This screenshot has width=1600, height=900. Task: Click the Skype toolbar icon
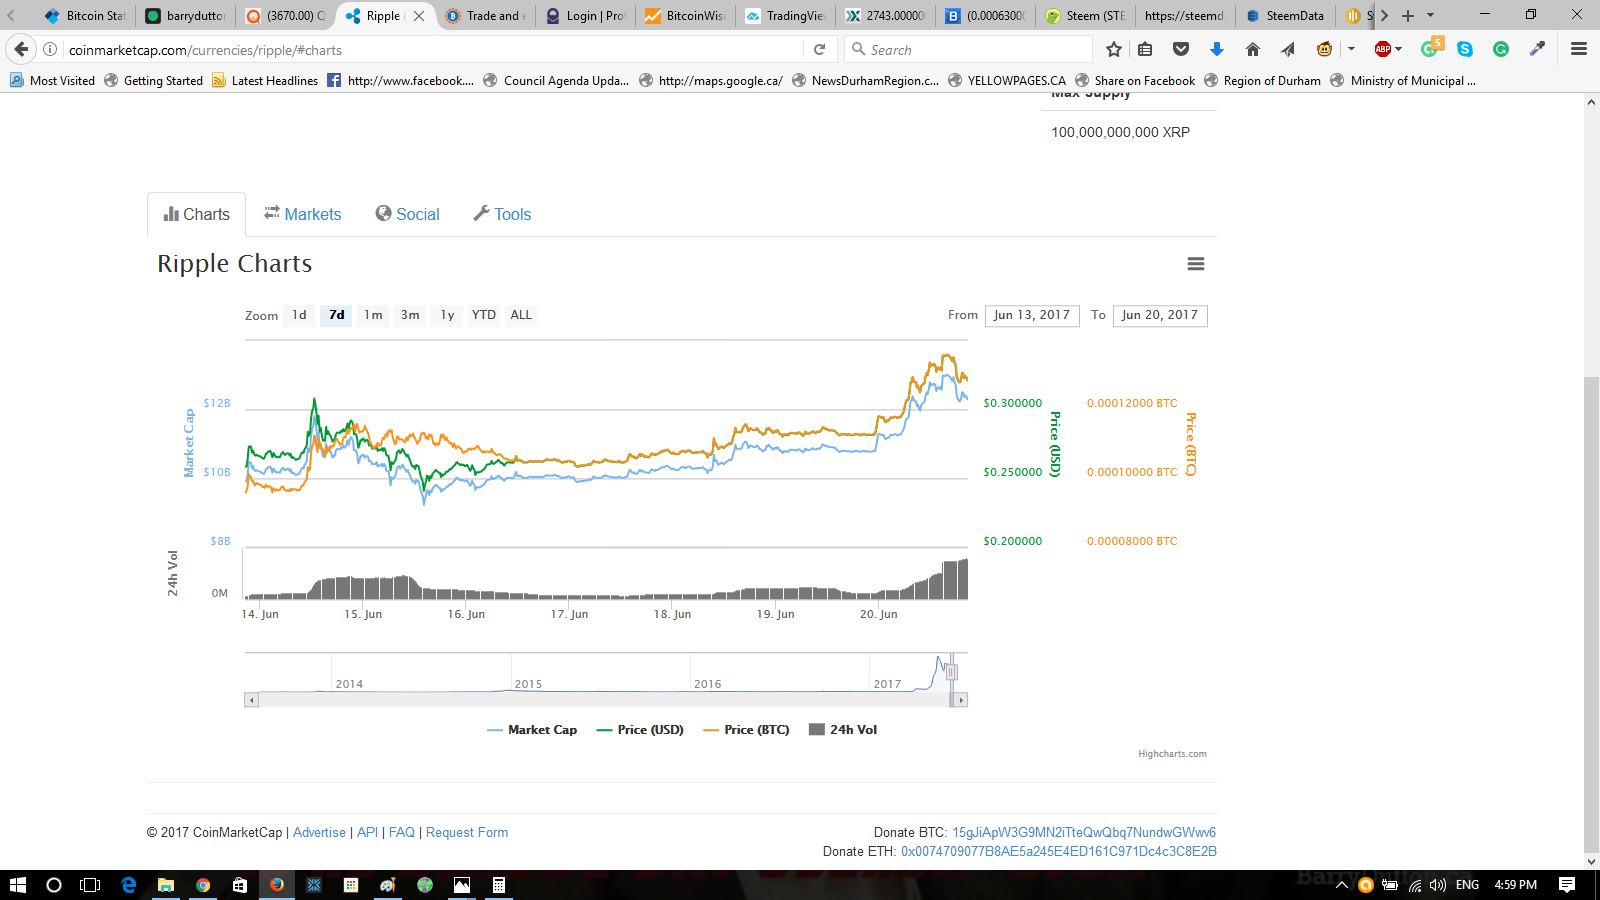pyautogui.click(x=1465, y=49)
